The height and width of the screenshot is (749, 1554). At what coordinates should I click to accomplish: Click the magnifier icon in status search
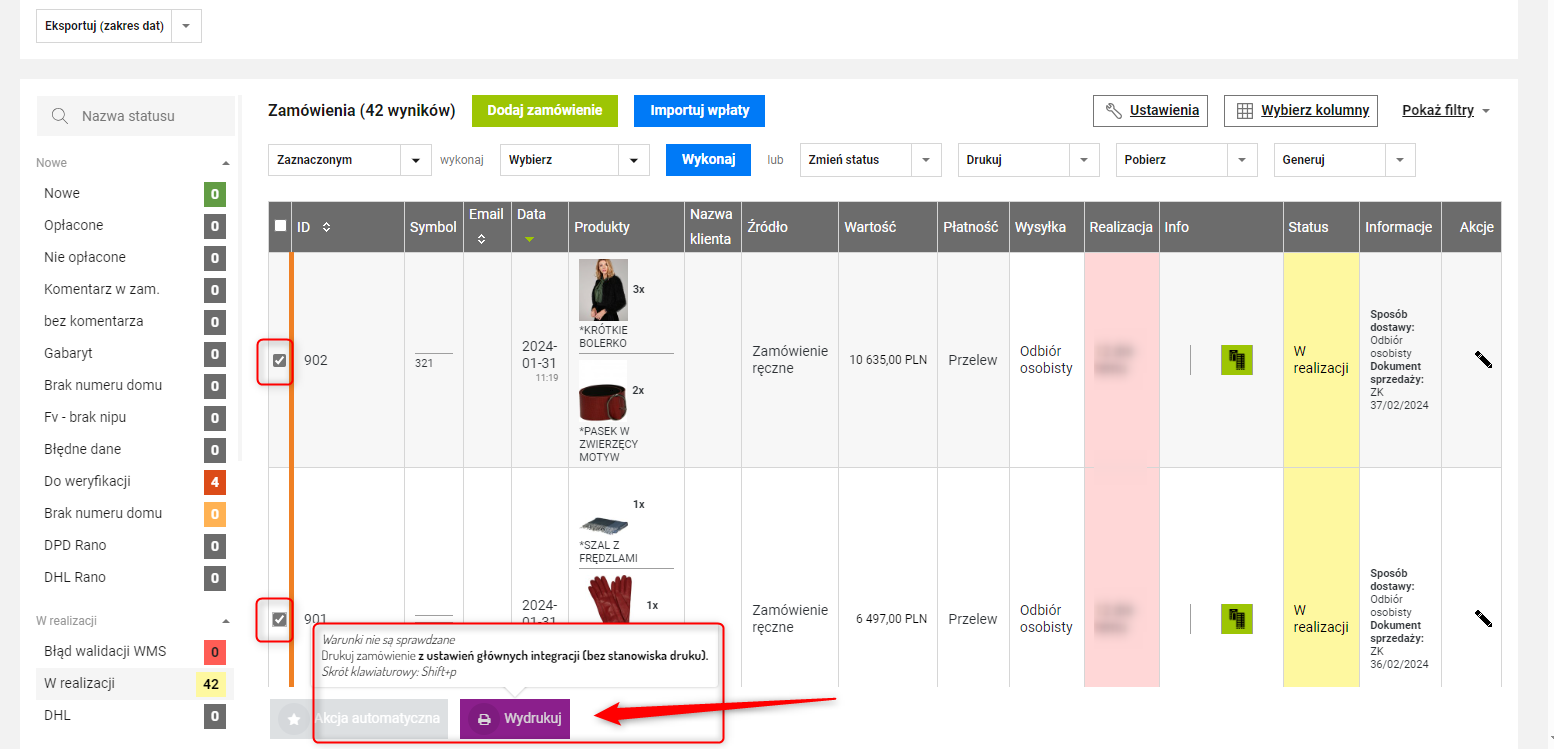pos(60,116)
